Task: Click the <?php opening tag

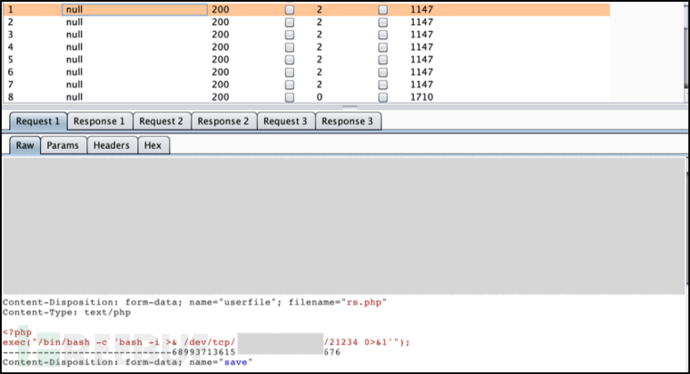Action: (x=17, y=332)
